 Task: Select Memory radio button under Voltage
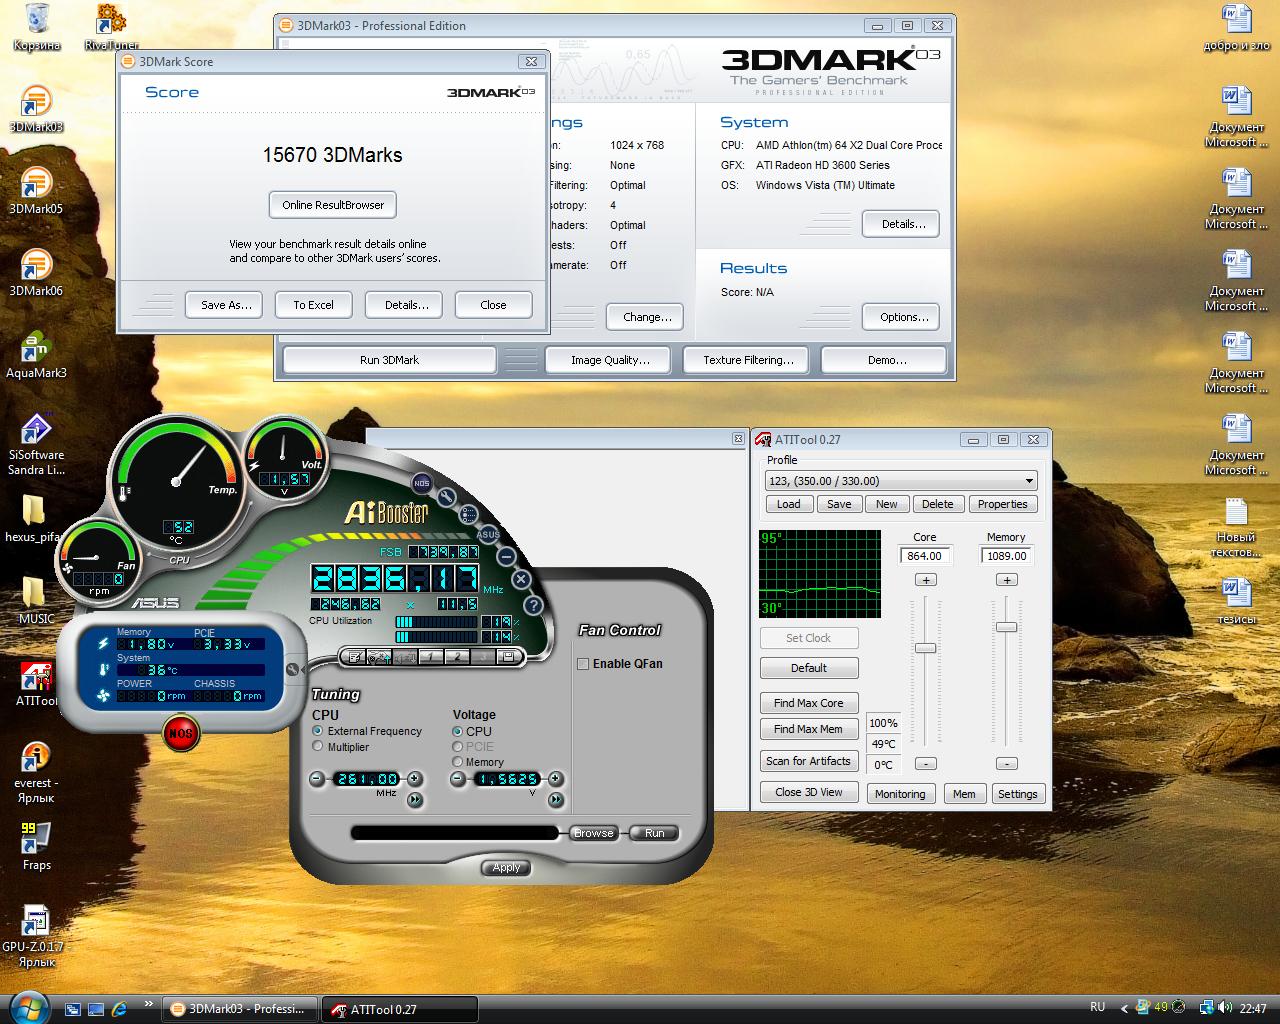pos(458,762)
